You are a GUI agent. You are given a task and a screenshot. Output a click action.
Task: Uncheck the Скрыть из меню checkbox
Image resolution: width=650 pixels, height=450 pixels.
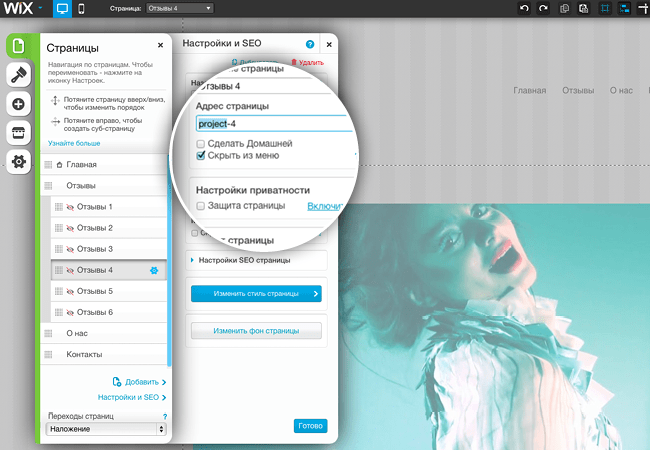coord(201,155)
